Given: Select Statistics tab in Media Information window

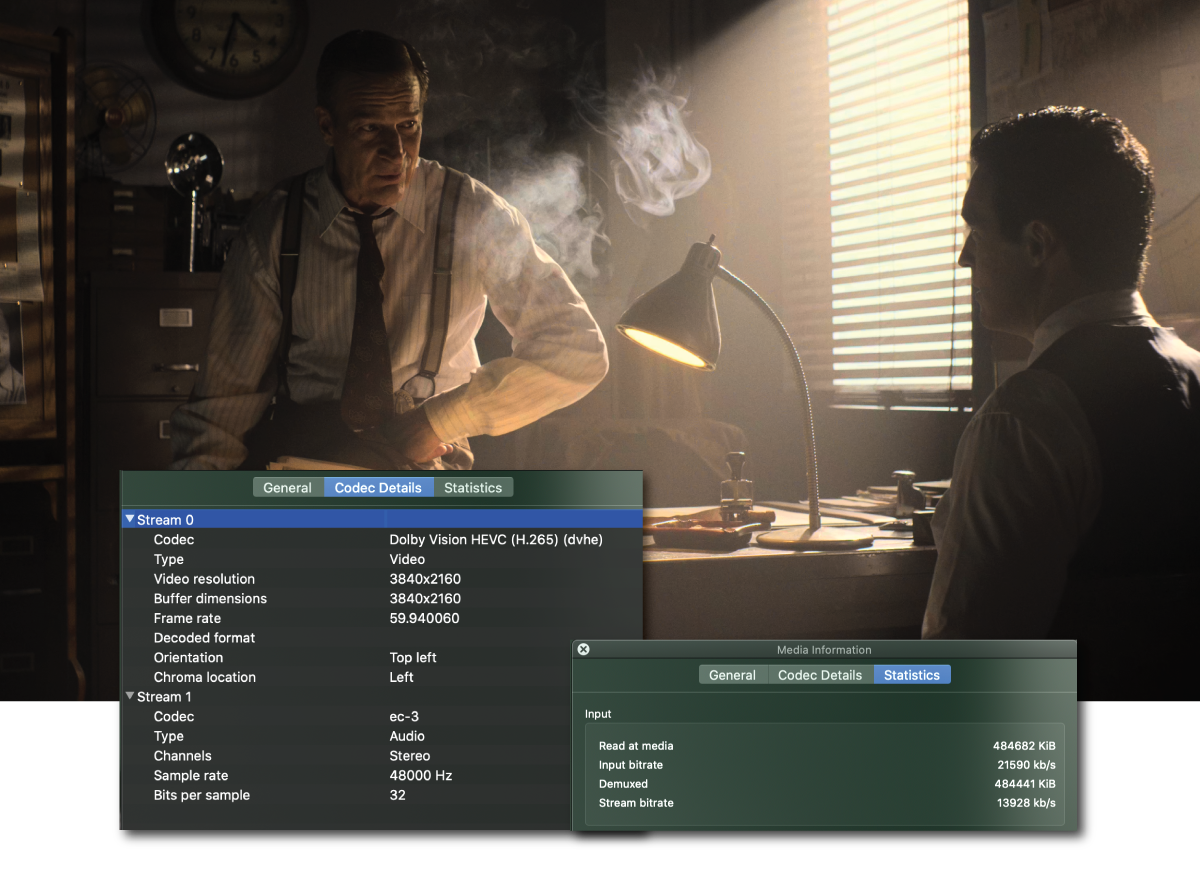Looking at the screenshot, I should coord(912,675).
